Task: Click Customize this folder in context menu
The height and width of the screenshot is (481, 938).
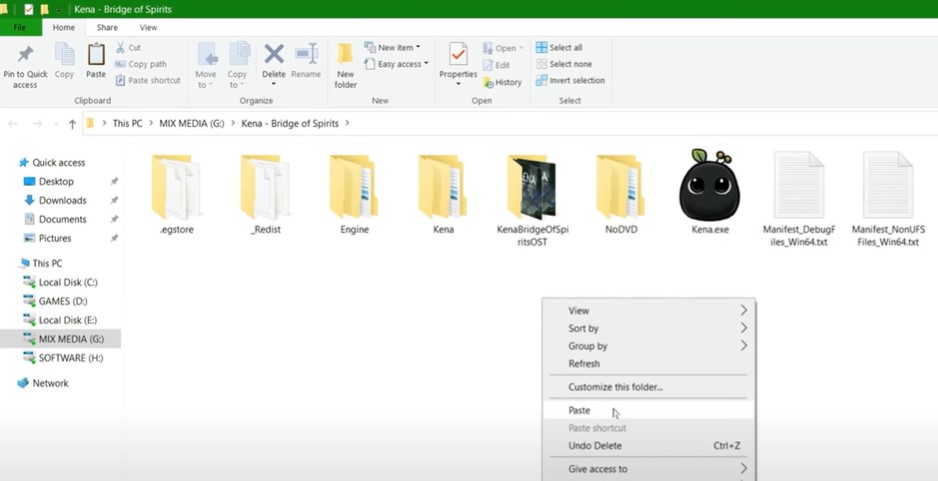Action: [649, 387]
